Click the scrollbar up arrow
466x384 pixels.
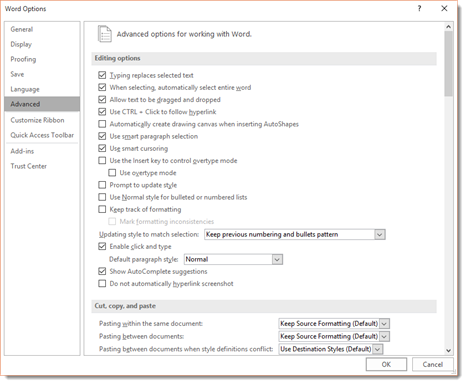click(x=449, y=27)
